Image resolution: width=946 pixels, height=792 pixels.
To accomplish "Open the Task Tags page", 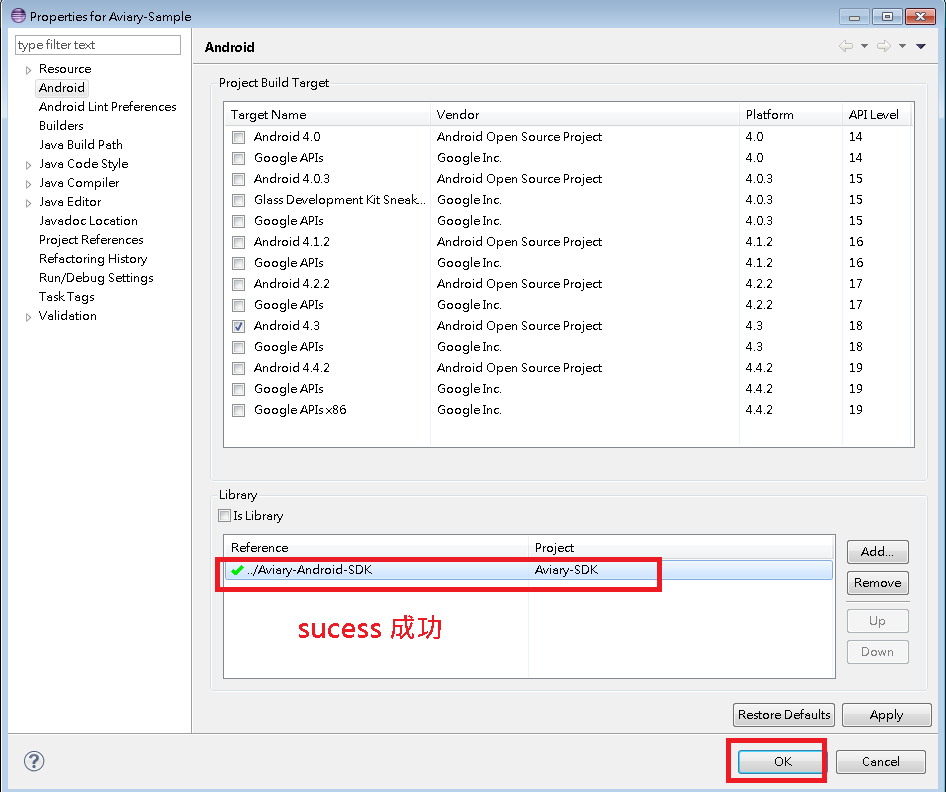I will [66, 297].
